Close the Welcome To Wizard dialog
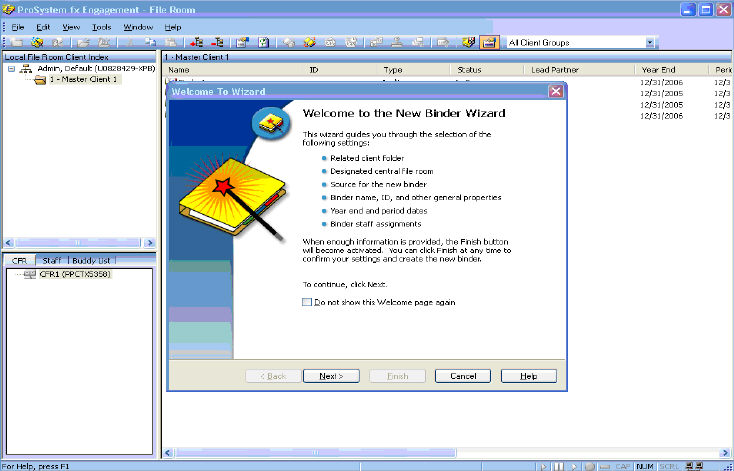 [555, 91]
